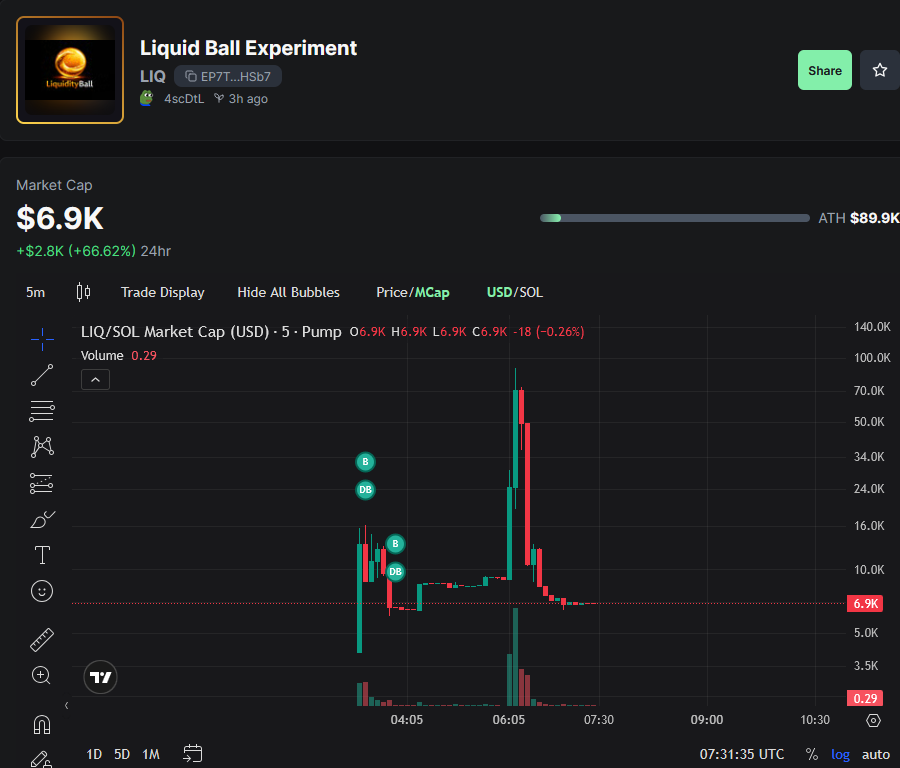
Task: Open the forecasting and measurement tools
Action: click(42, 483)
